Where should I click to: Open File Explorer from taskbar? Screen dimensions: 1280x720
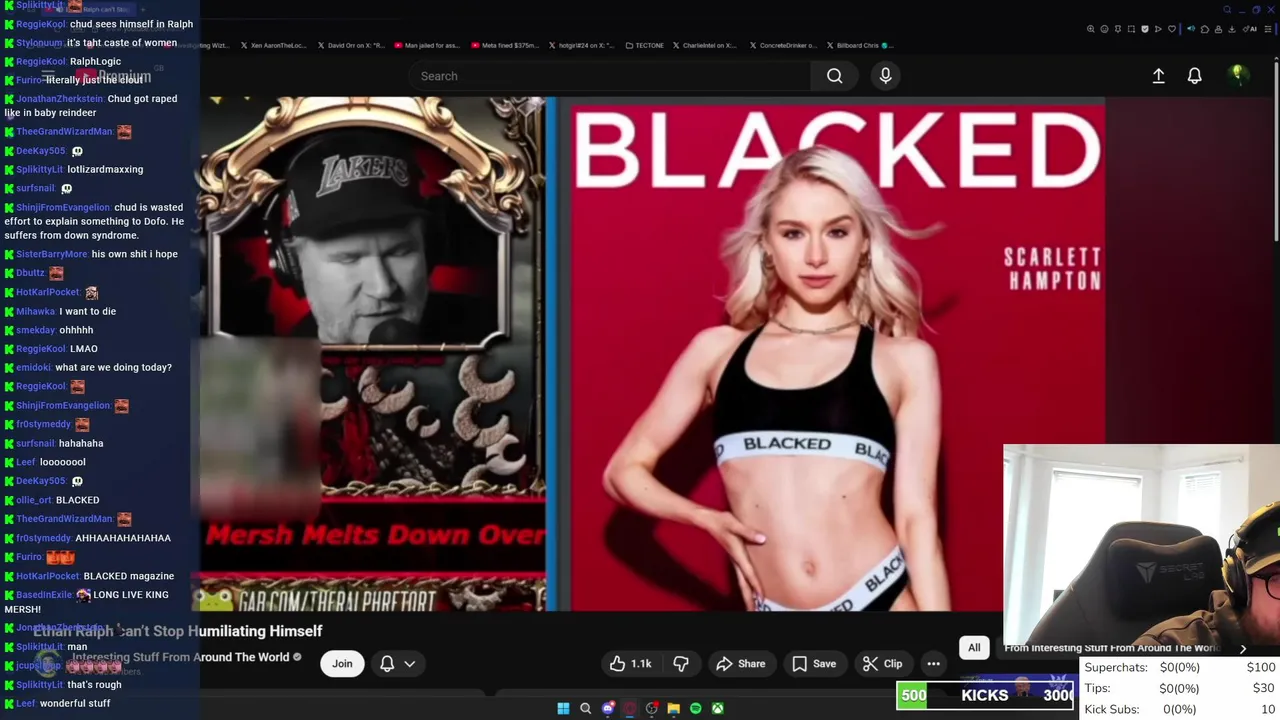pos(673,708)
